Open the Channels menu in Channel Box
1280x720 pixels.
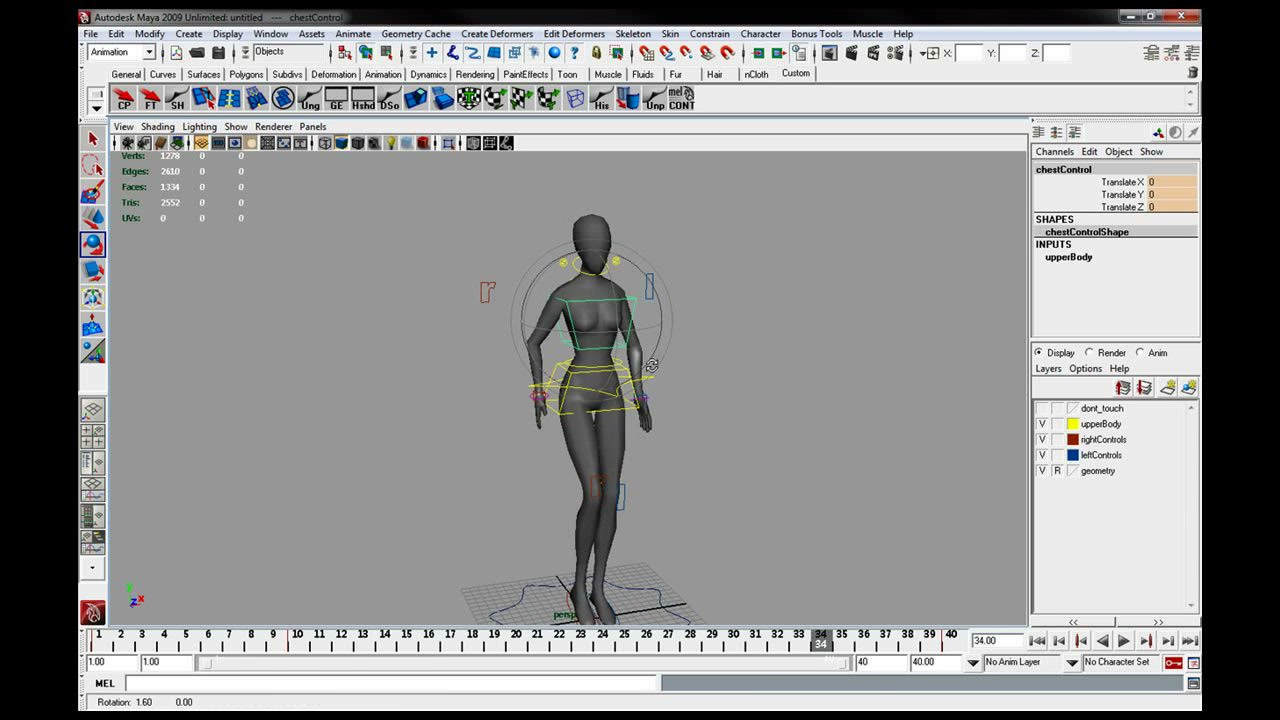1054,152
